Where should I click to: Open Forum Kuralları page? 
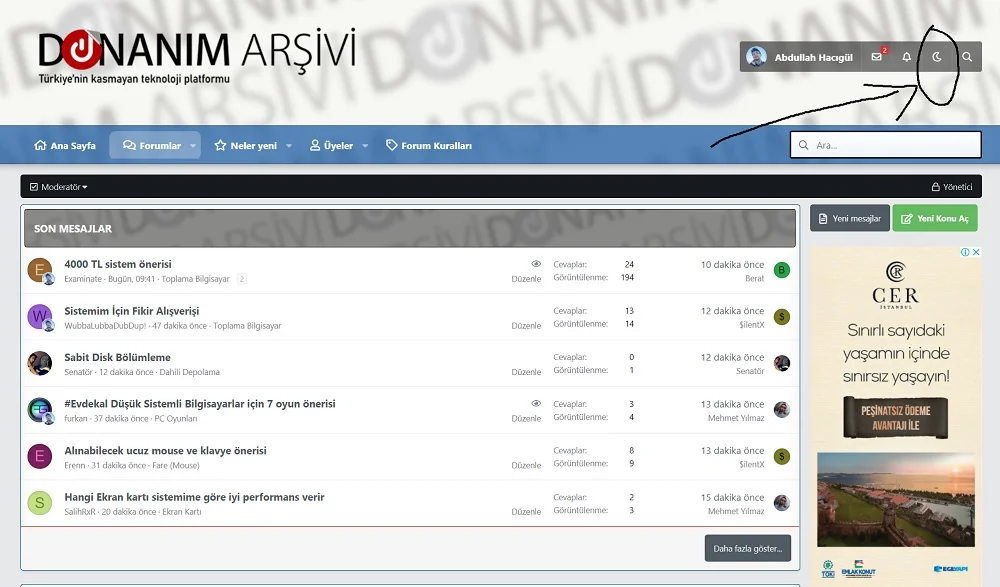coord(429,145)
